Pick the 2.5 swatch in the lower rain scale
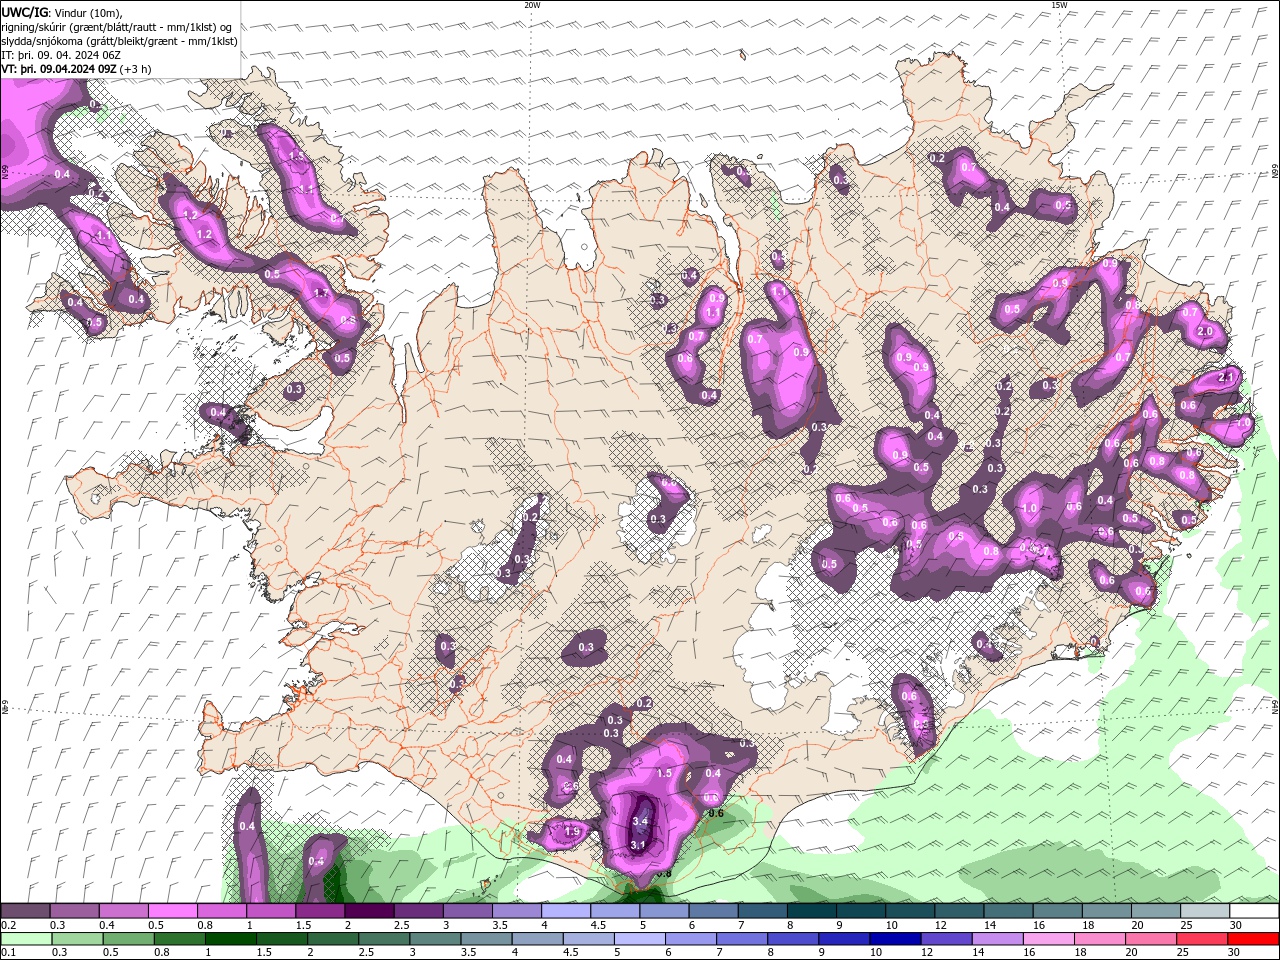This screenshot has width=1280, height=960. (x=384, y=939)
